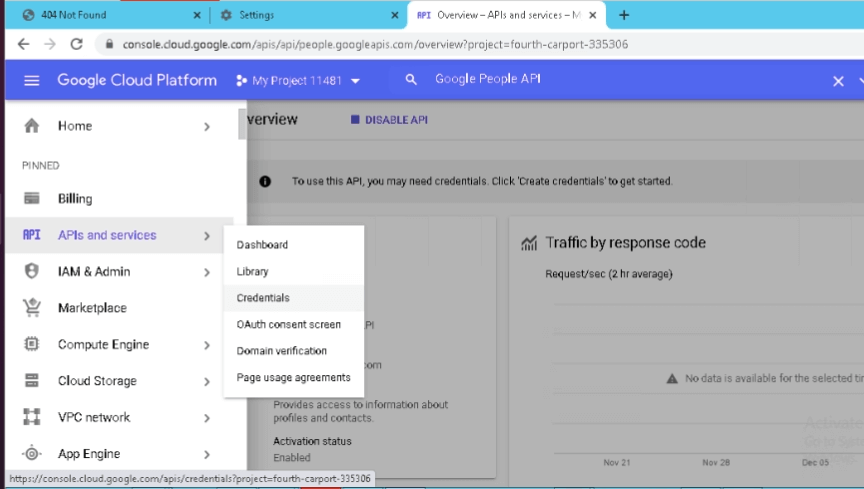Open the hamburger navigation menu

click(x=31, y=80)
